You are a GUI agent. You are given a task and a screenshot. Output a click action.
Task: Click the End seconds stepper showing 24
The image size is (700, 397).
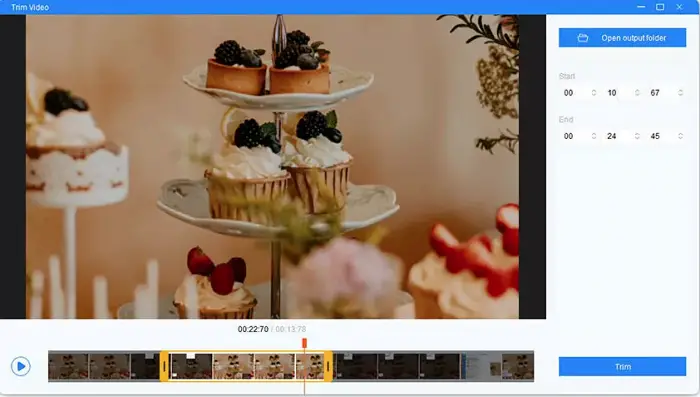pyautogui.click(x=637, y=136)
